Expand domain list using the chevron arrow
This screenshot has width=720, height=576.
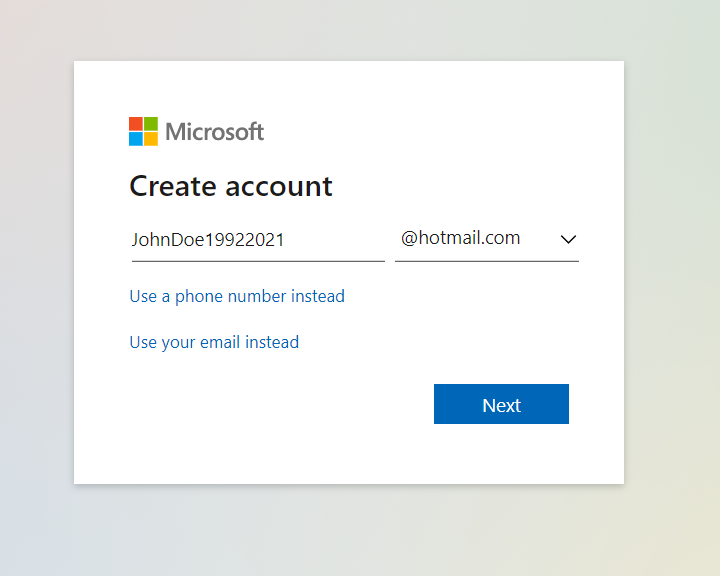568,240
